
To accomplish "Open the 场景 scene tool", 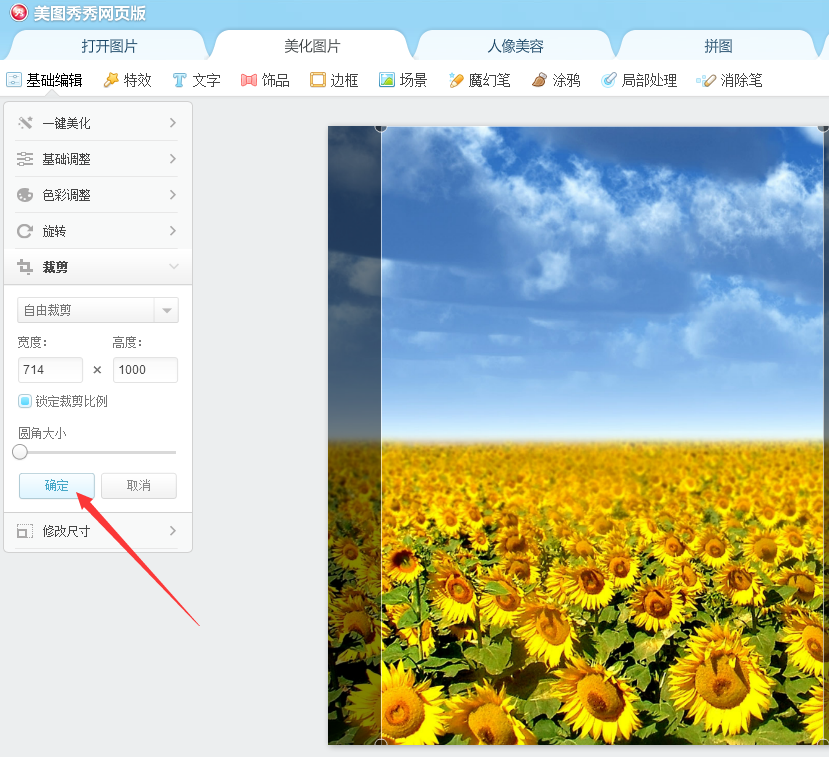I will point(403,80).
